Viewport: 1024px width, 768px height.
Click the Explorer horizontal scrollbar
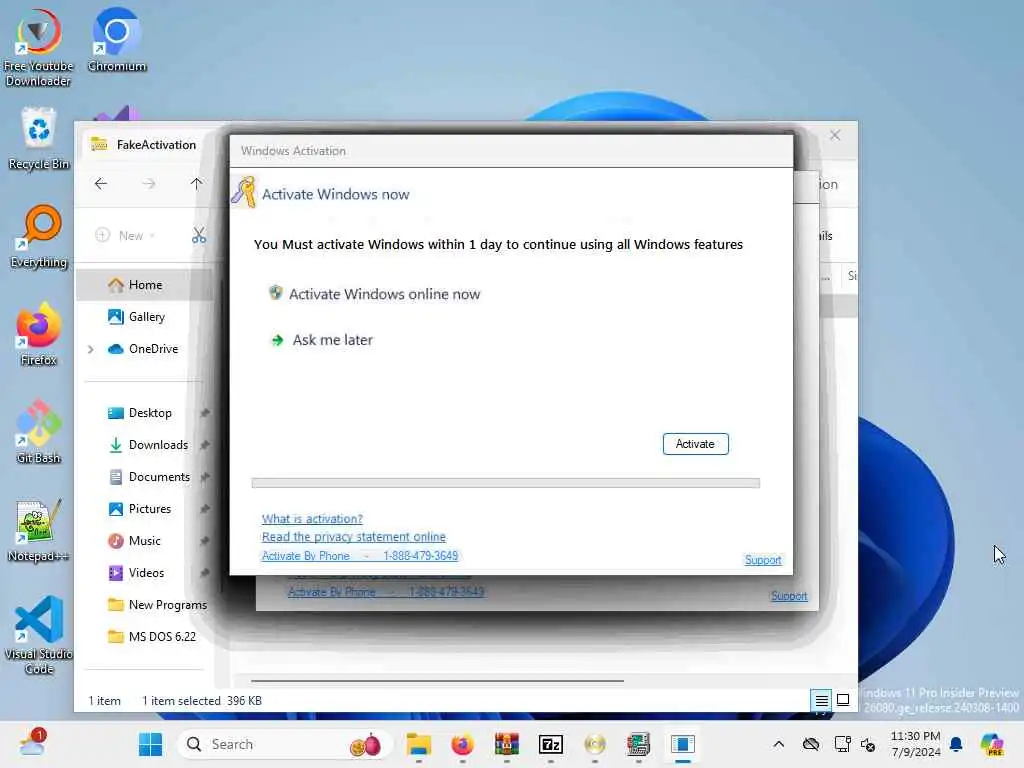(437, 680)
